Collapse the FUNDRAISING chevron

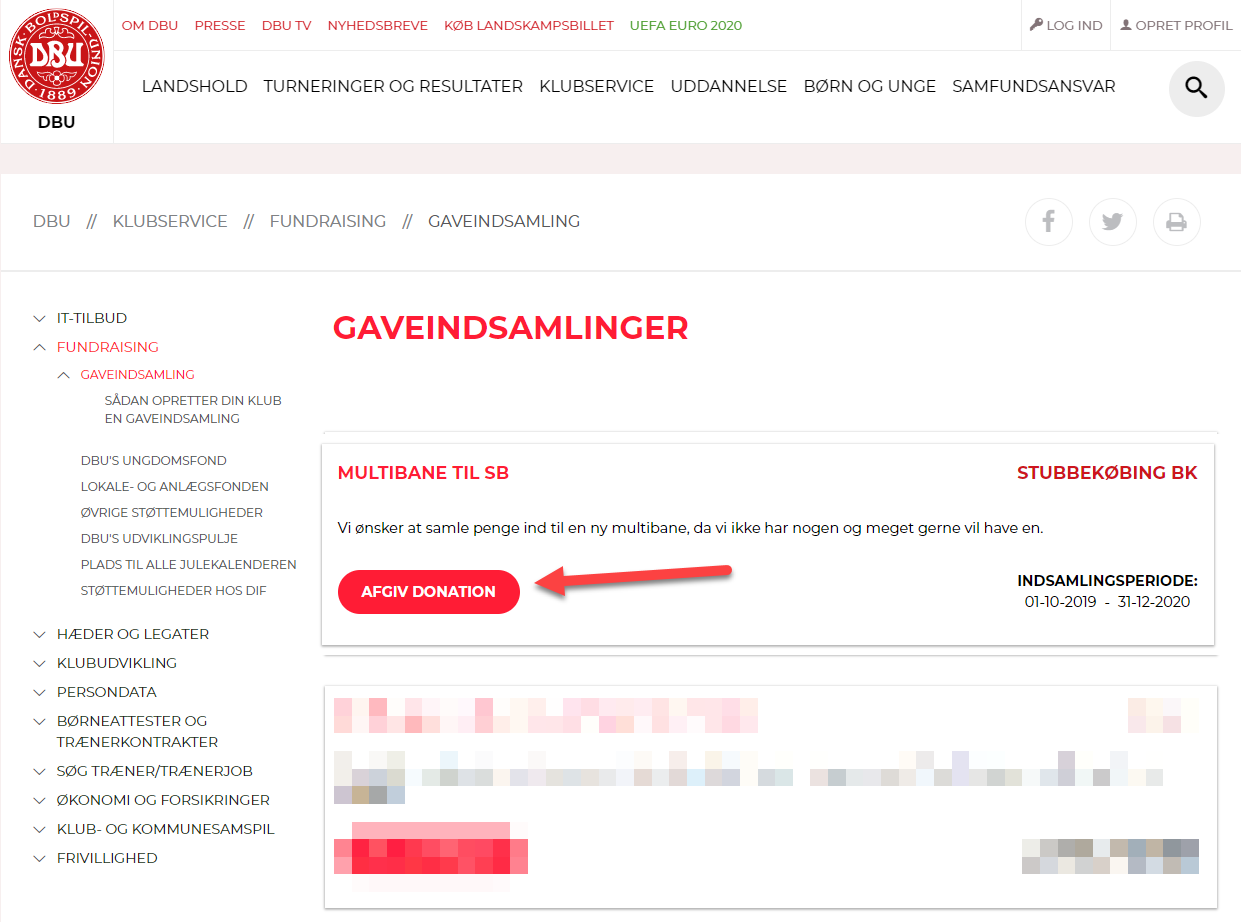tap(39, 347)
